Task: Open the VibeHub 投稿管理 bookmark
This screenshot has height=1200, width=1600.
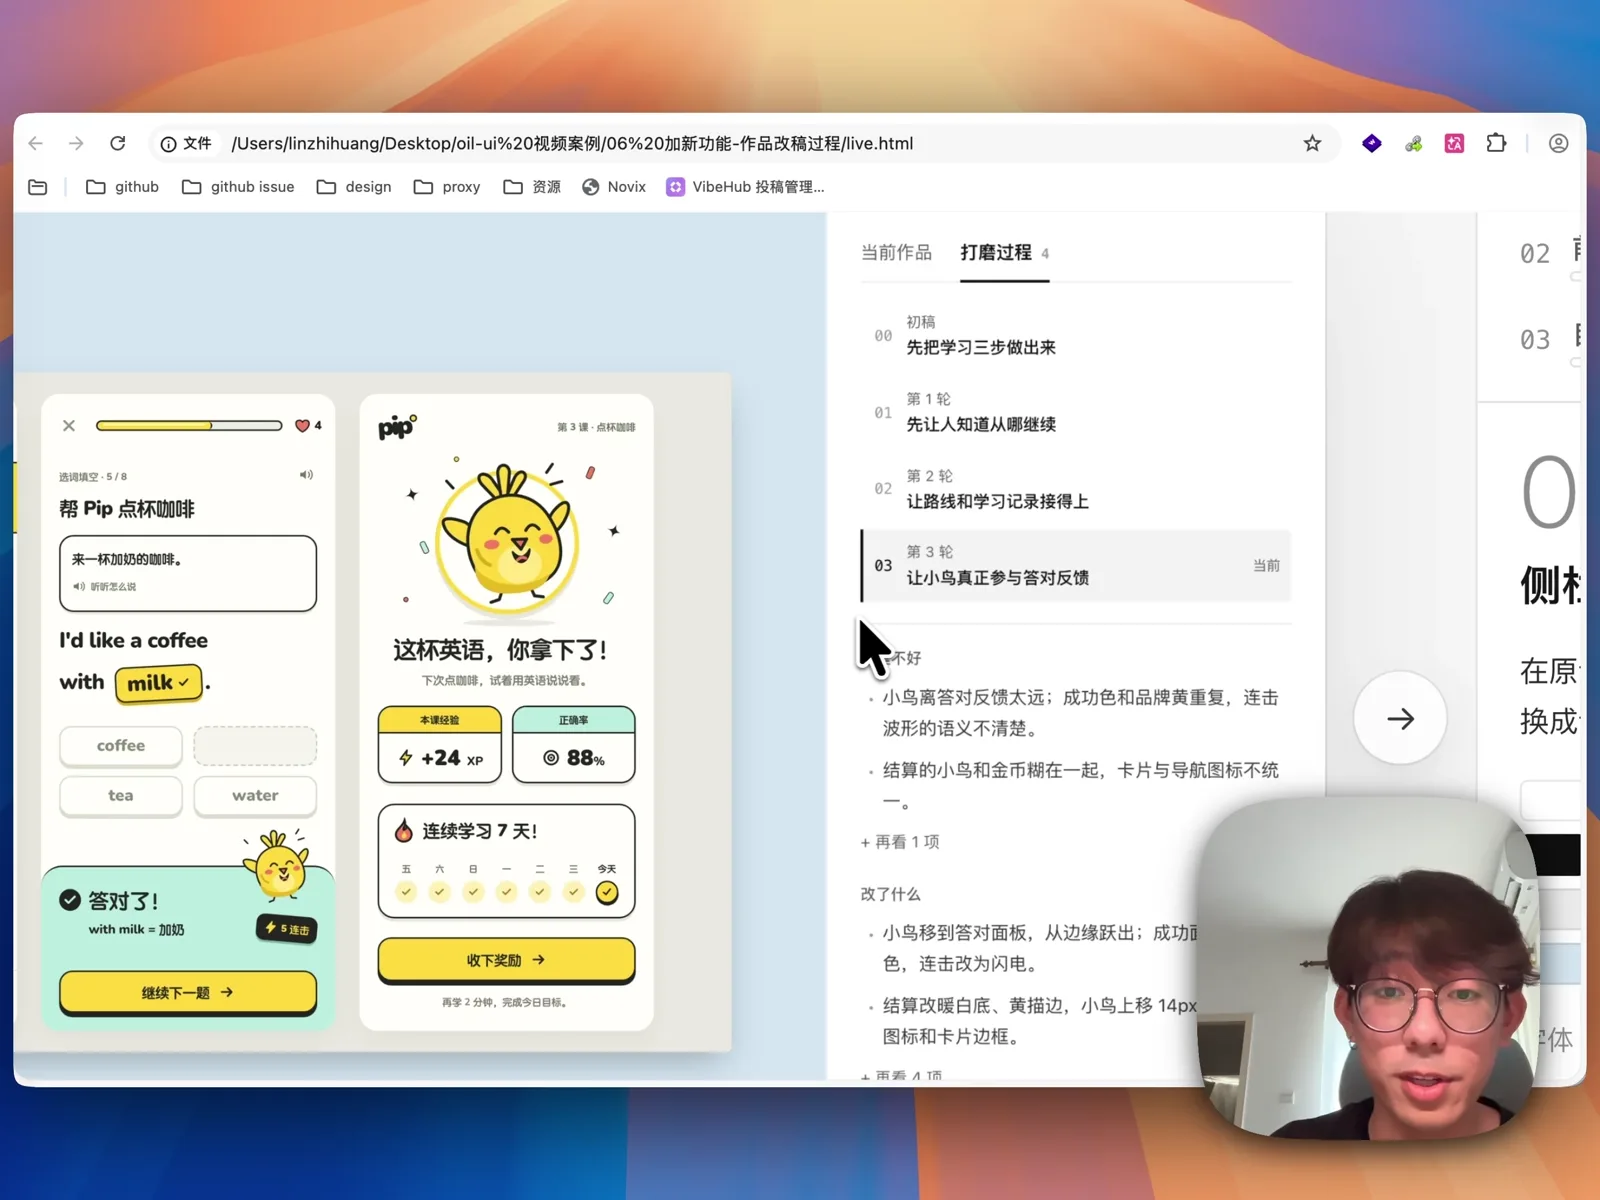Action: point(745,187)
